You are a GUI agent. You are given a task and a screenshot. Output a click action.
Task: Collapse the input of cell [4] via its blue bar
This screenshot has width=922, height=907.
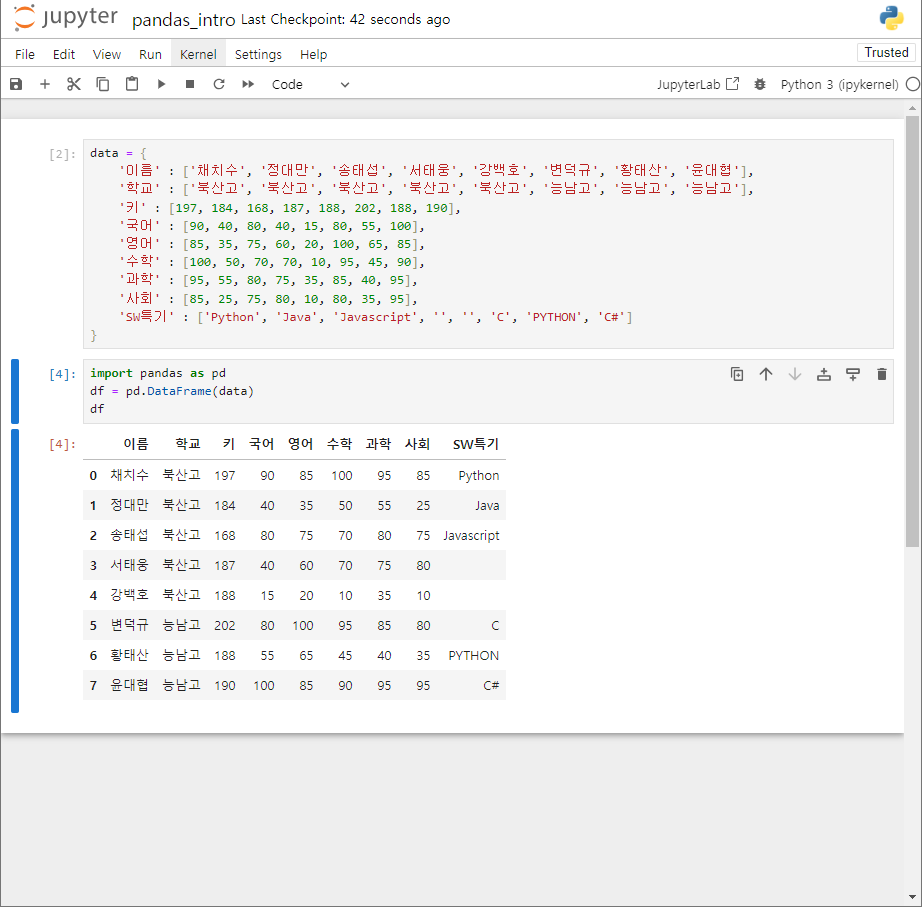coord(15,391)
